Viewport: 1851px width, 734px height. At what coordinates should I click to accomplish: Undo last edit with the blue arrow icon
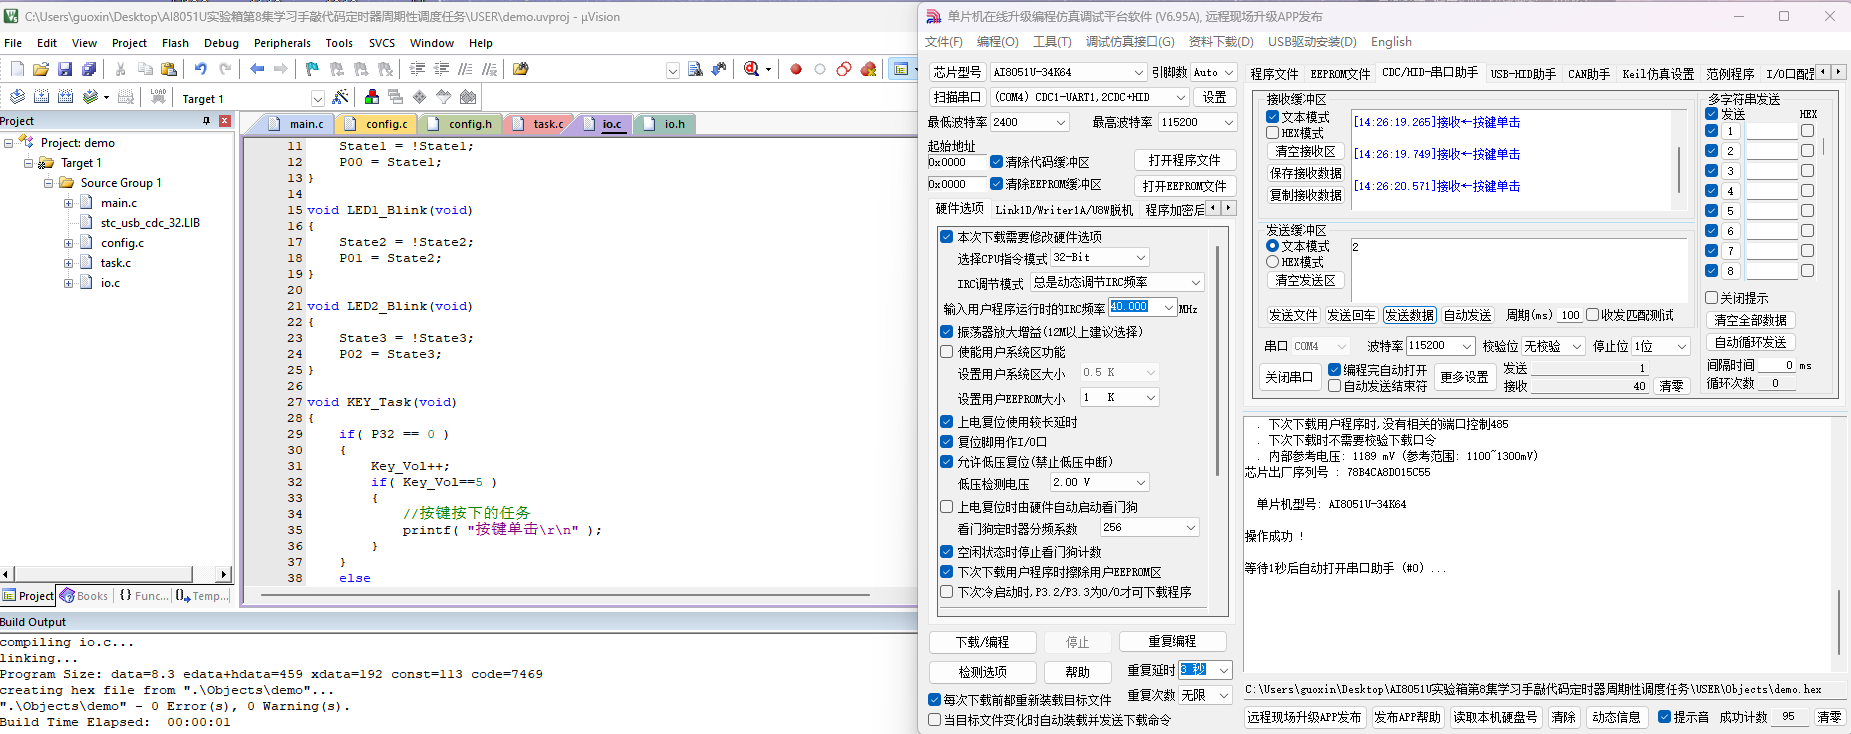[201, 69]
